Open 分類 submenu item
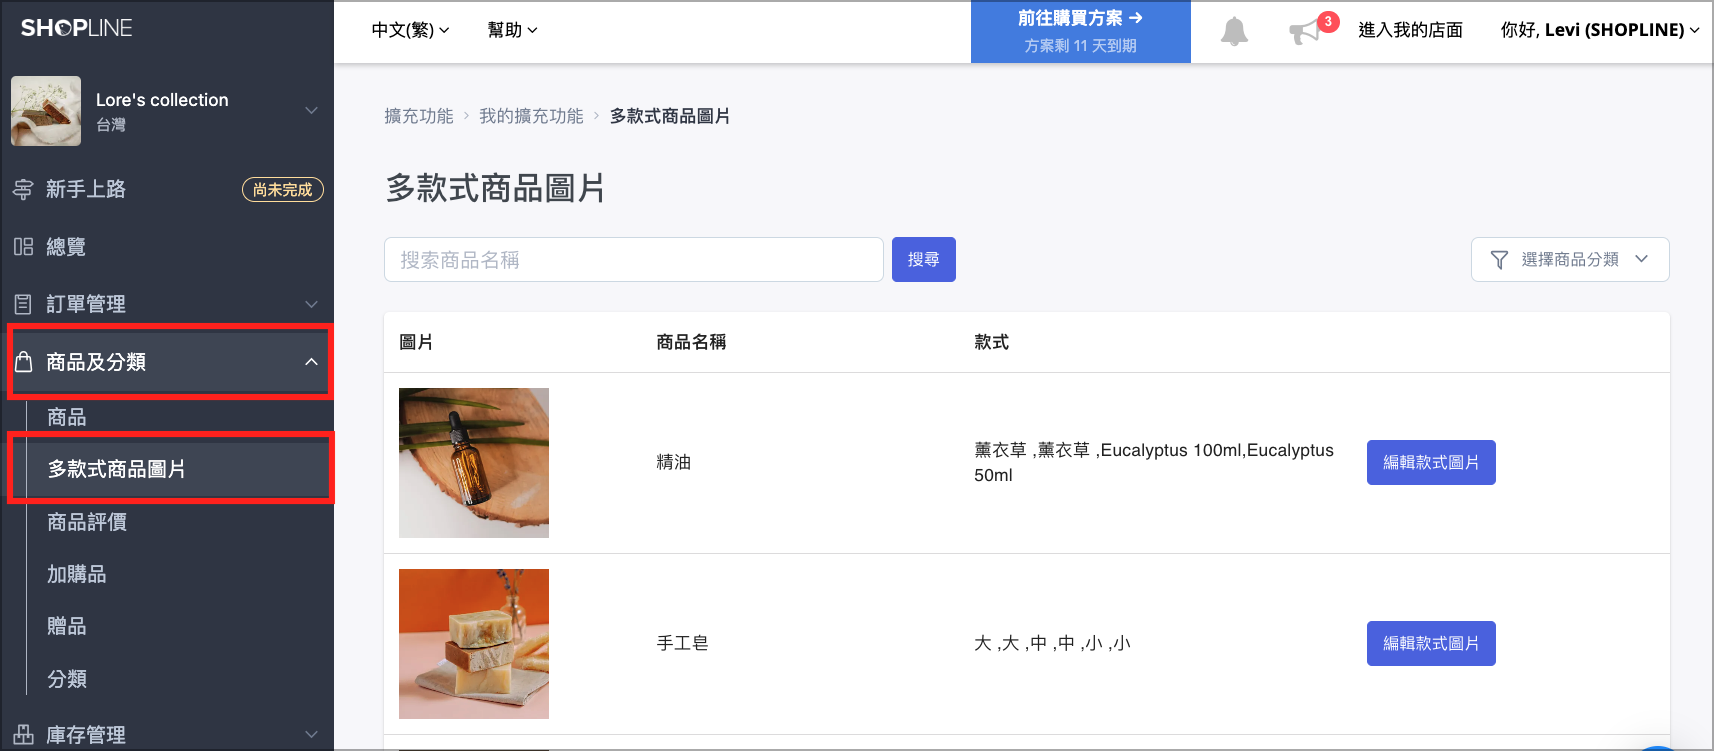 click(67, 679)
